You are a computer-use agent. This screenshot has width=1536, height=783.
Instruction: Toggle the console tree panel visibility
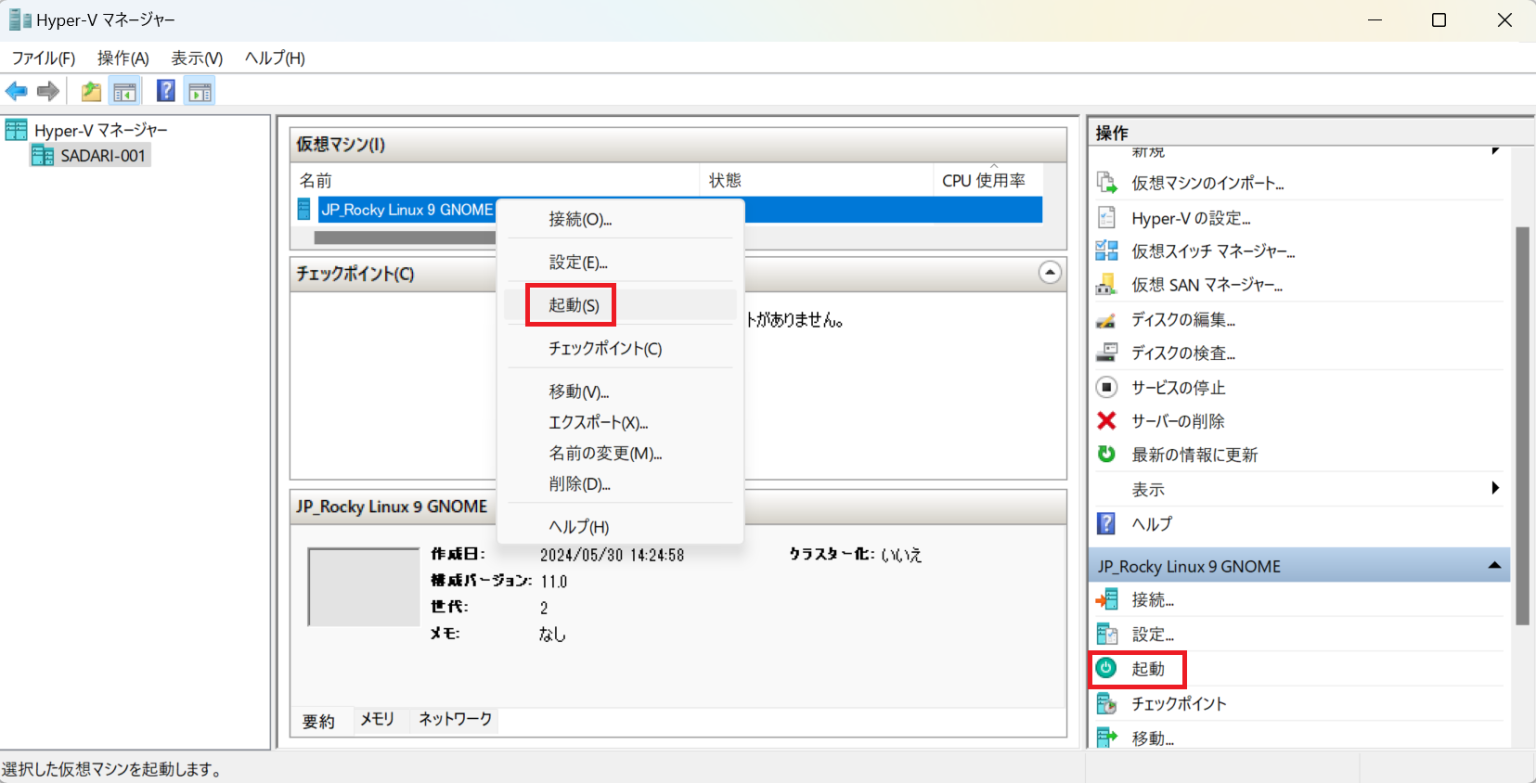(x=124, y=90)
